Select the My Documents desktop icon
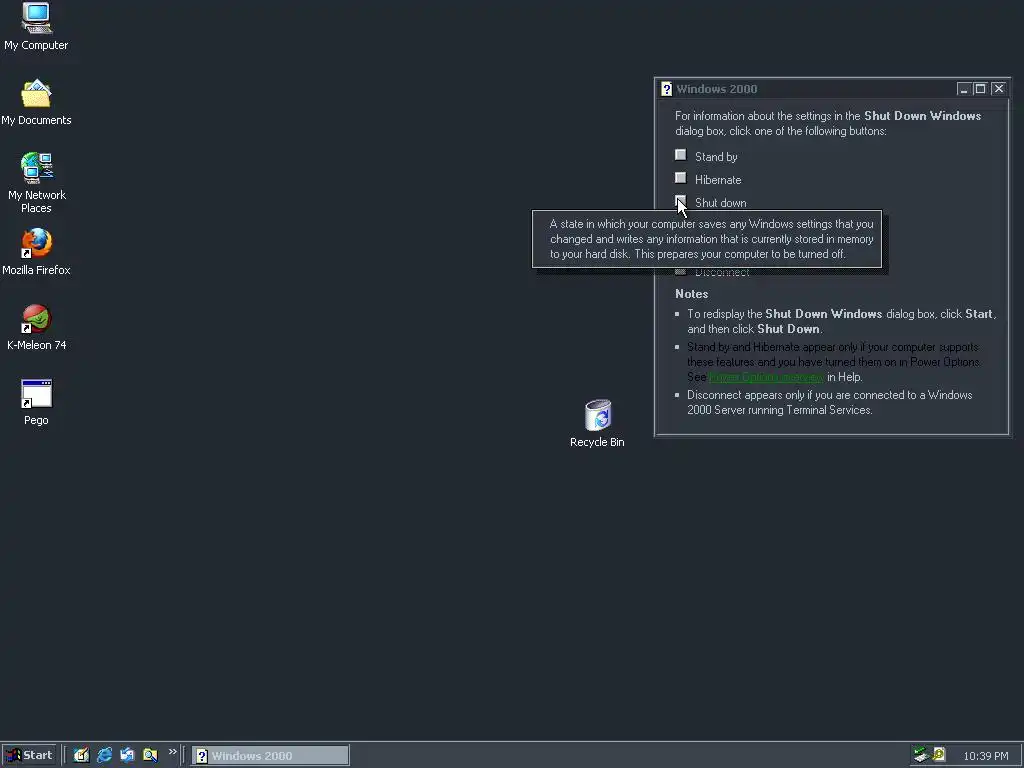The width and height of the screenshot is (1024, 768). 36,102
